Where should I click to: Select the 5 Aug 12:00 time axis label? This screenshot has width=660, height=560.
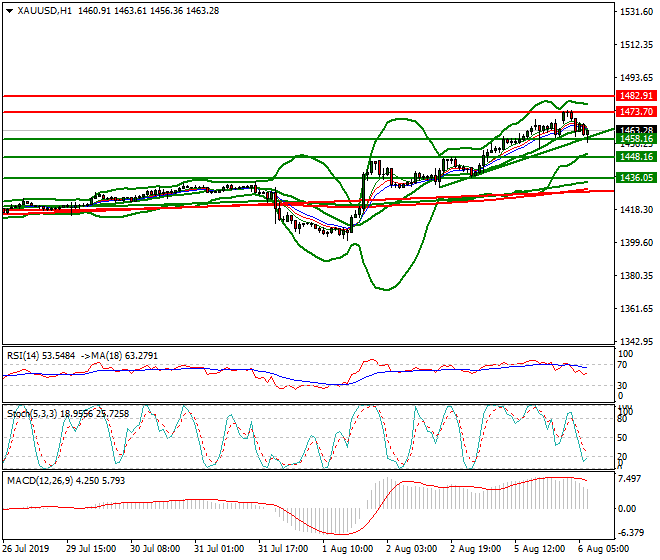540,549
